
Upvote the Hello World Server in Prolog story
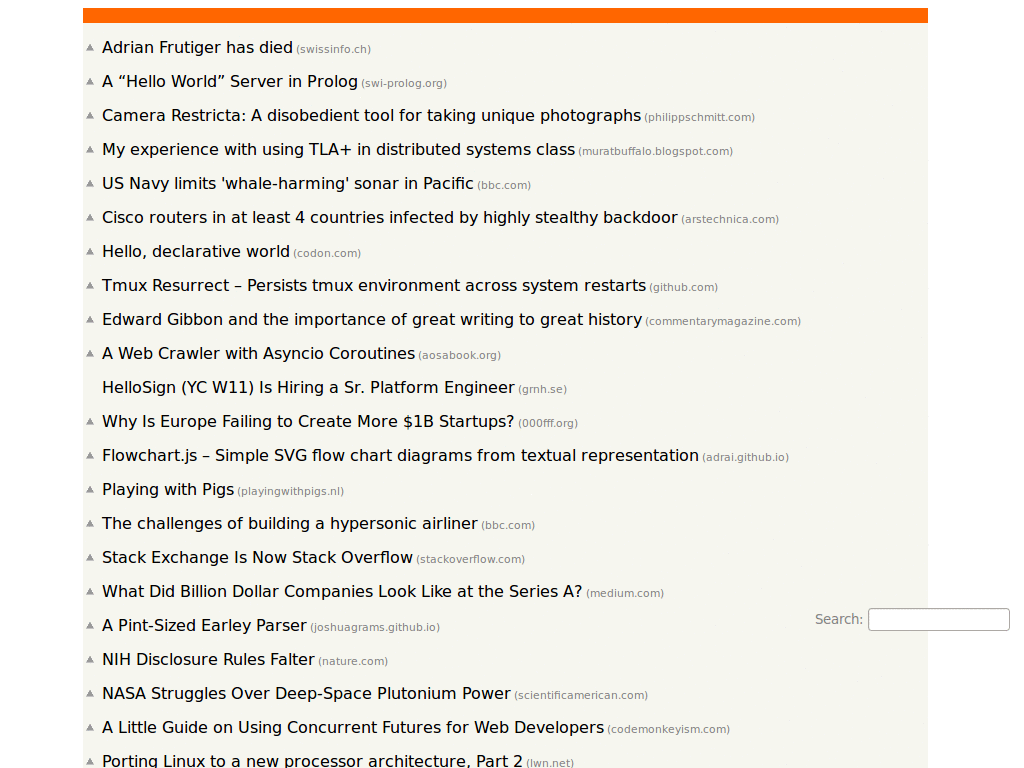coord(90,82)
